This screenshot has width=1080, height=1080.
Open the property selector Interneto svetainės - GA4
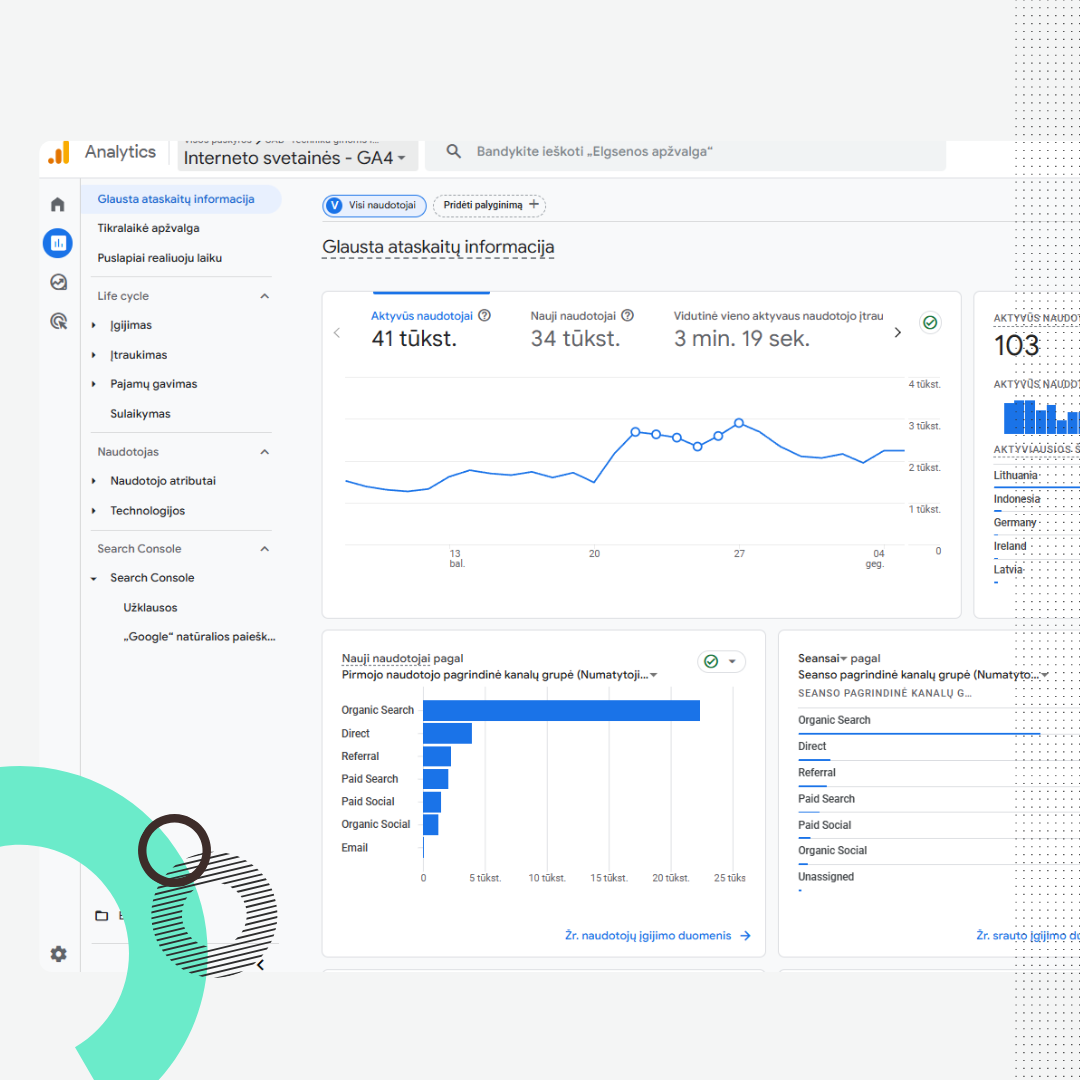pos(295,158)
